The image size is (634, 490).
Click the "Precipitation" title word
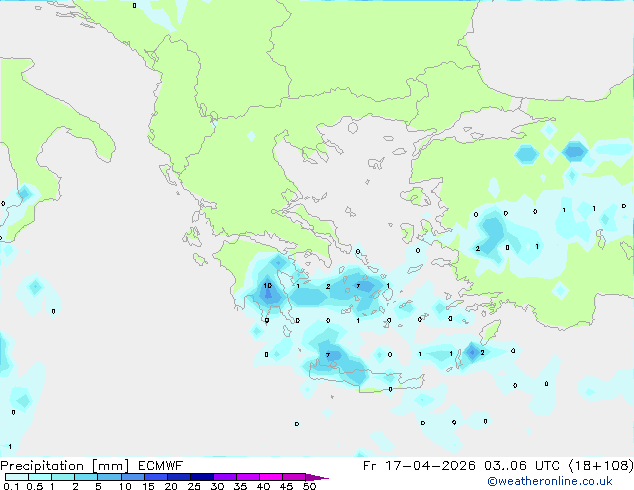coord(42,466)
